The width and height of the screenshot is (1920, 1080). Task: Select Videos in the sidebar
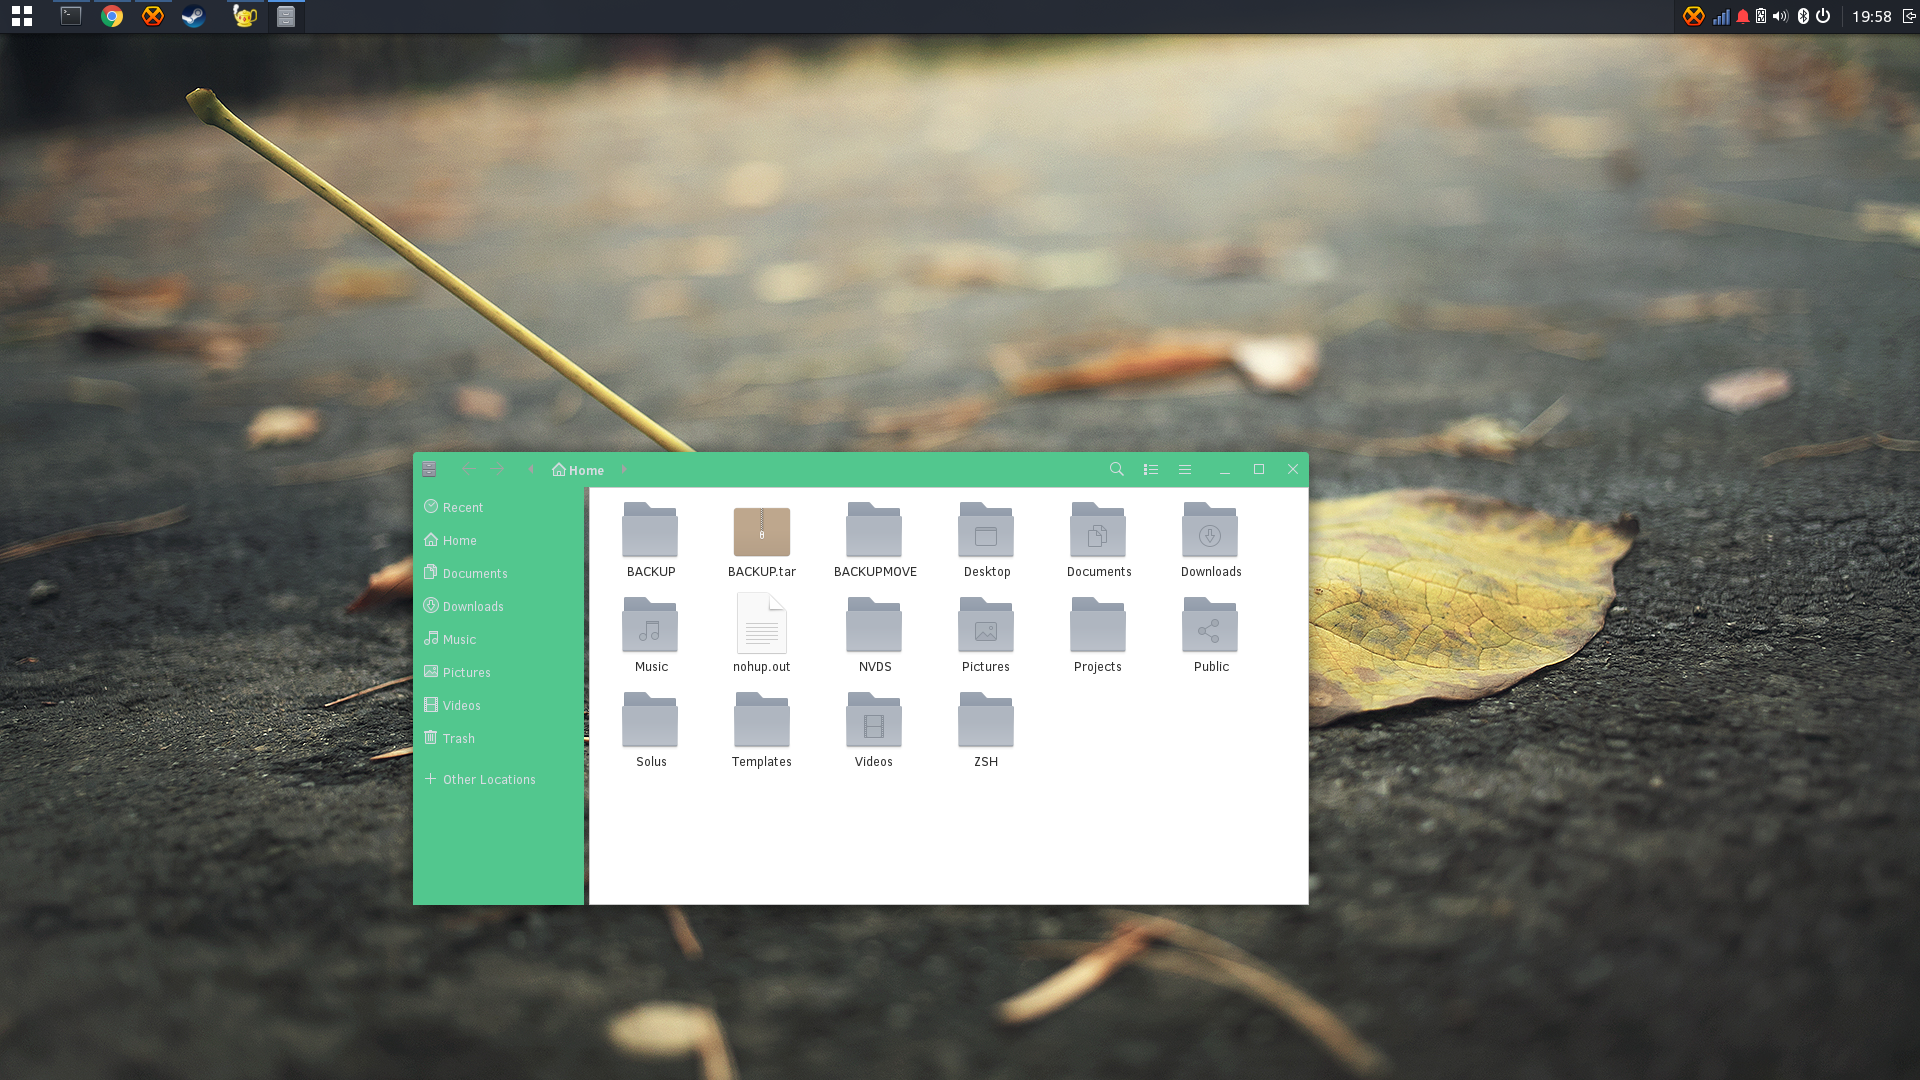(498, 705)
